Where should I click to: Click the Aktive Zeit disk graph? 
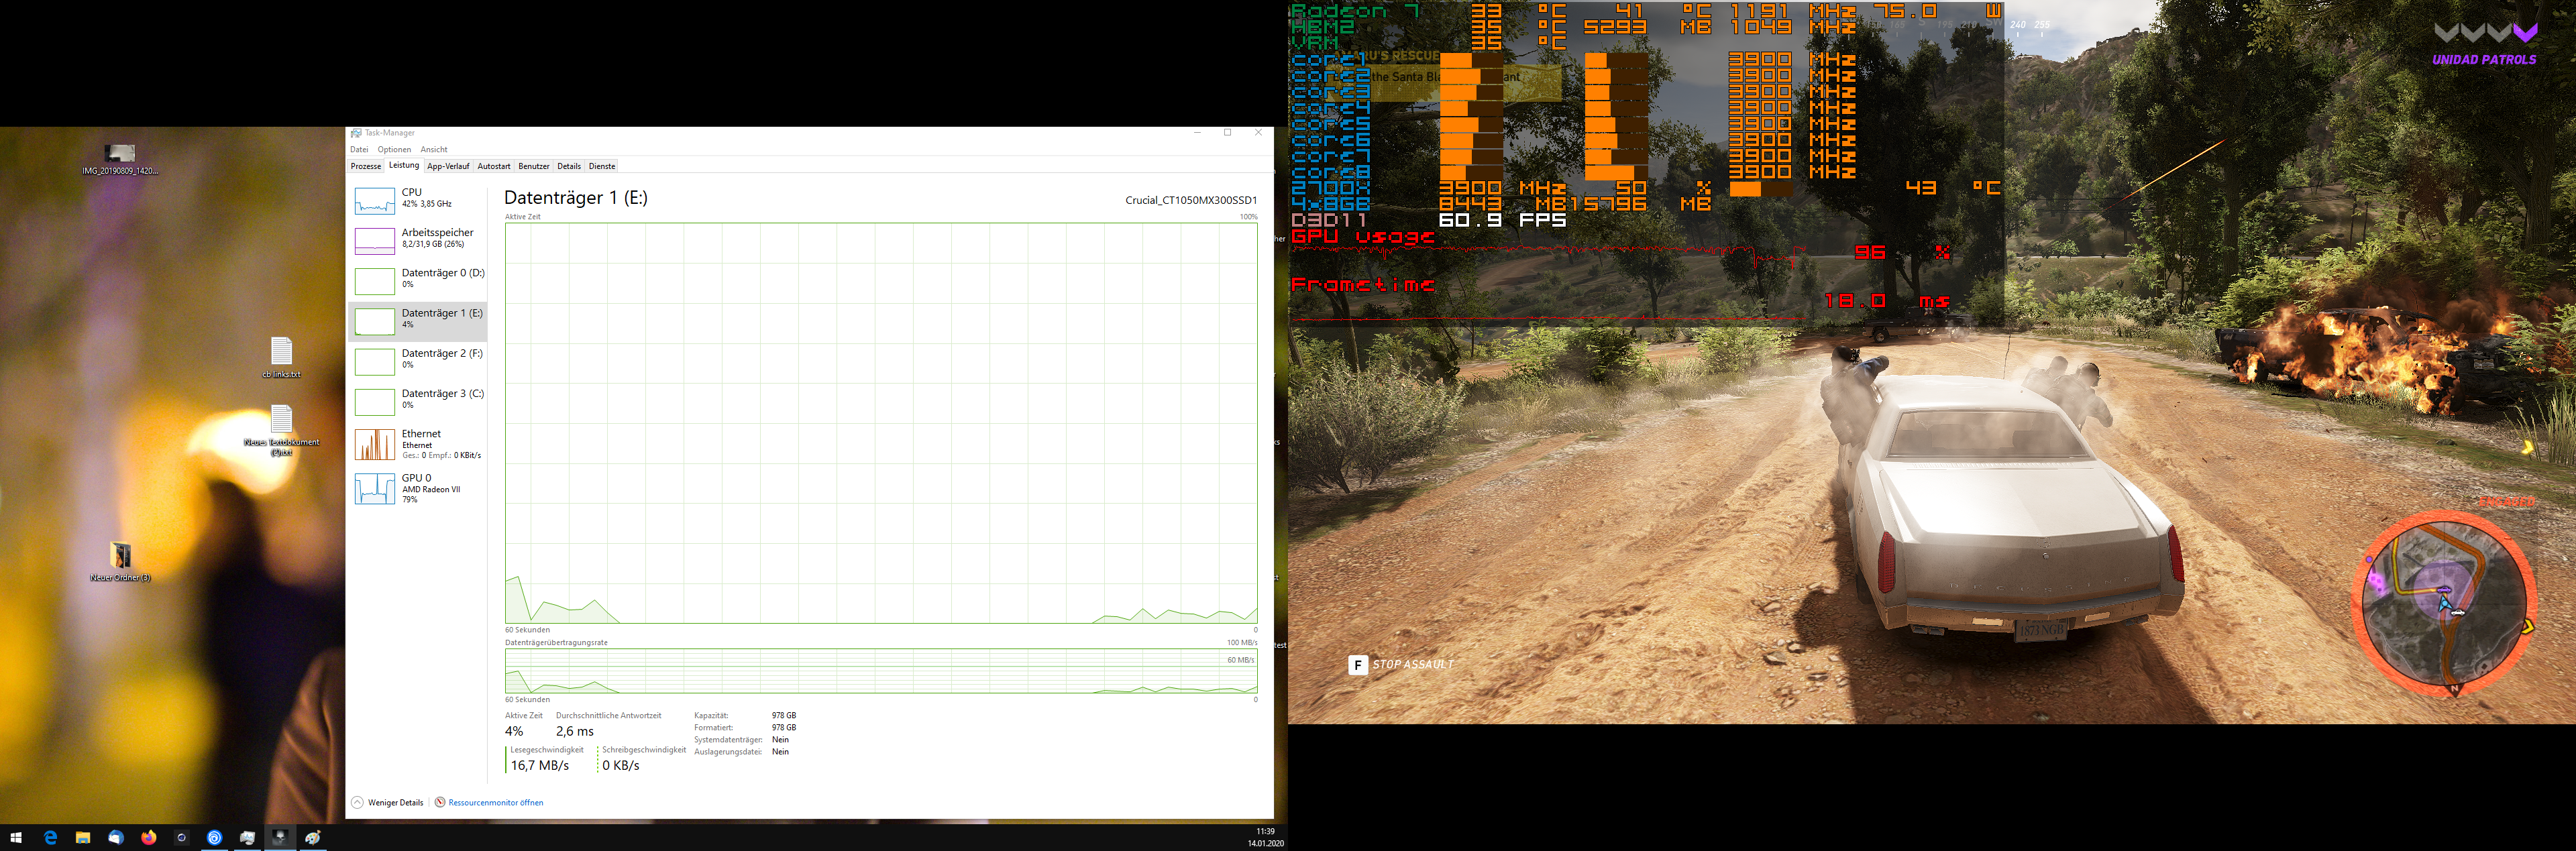(x=881, y=423)
